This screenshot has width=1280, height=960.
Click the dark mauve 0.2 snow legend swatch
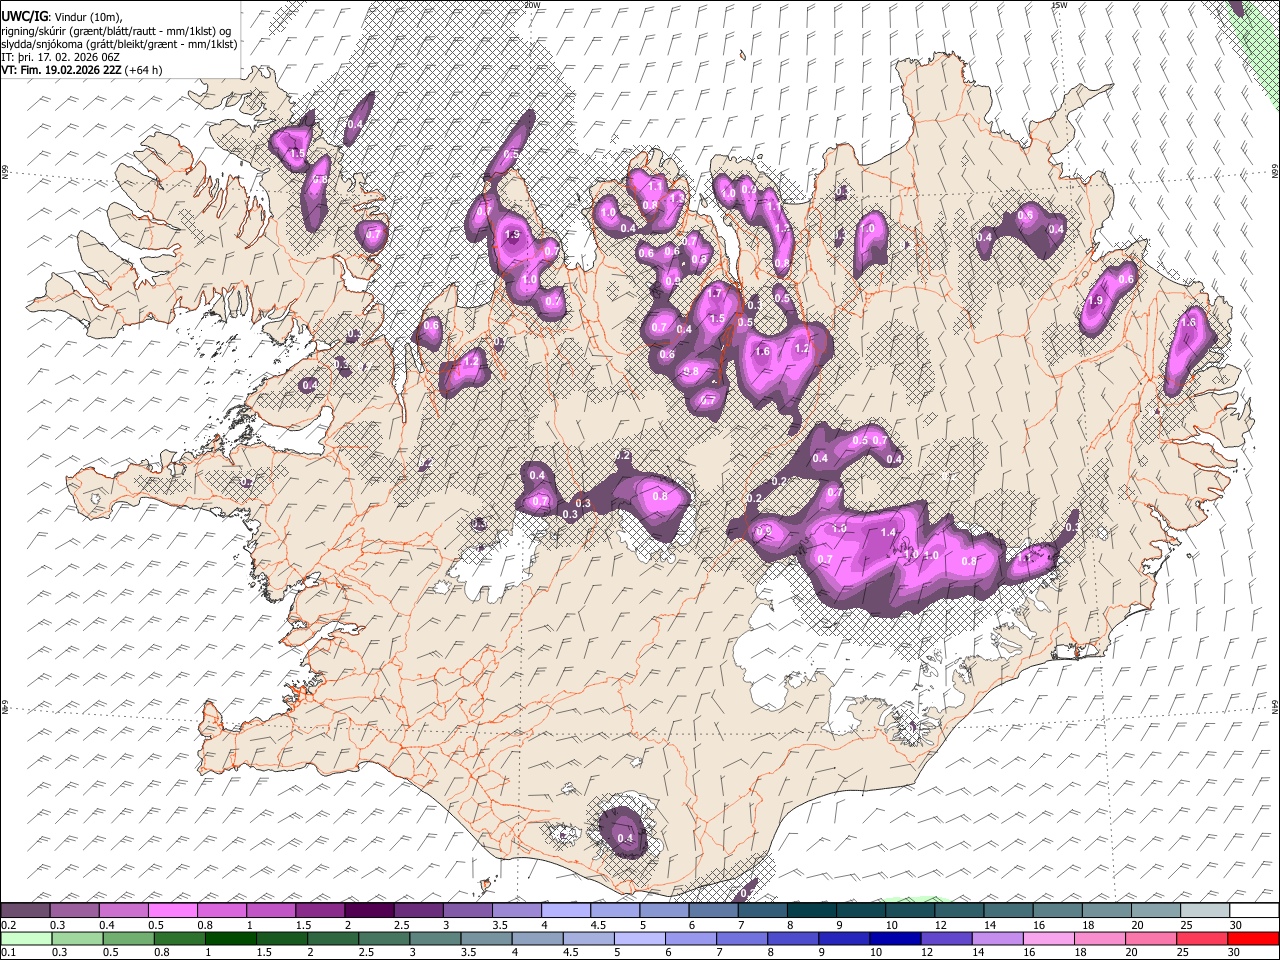[x=25, y=911]
